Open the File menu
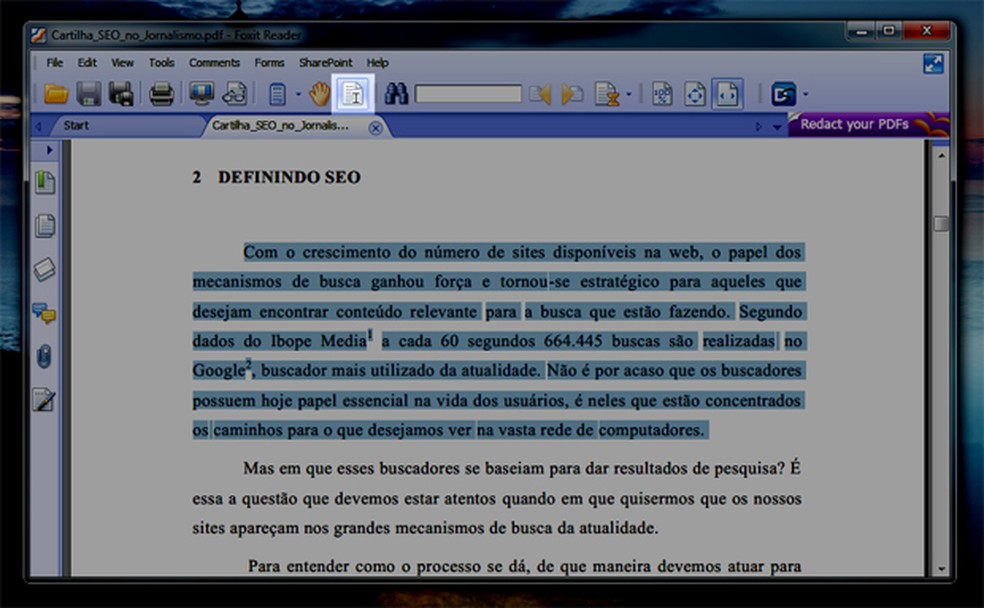The image size is (984, 608). pyautogui.click(x=55, y=63)
